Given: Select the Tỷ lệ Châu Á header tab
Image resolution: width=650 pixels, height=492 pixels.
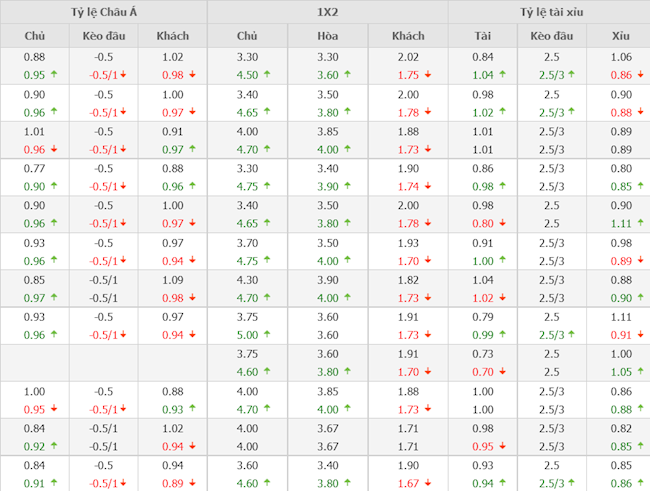Looking at the screenshot, I should click(x=104, y=12).
